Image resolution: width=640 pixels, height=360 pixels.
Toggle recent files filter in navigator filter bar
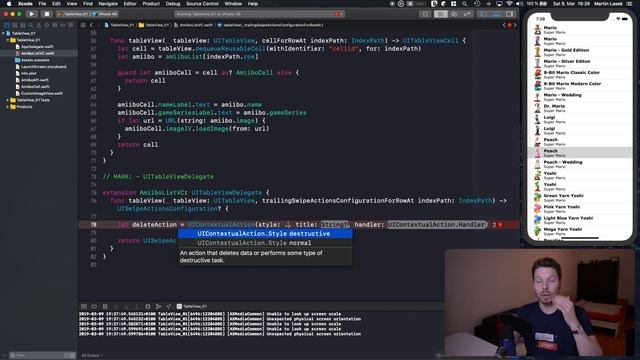[x=67, y=356]
